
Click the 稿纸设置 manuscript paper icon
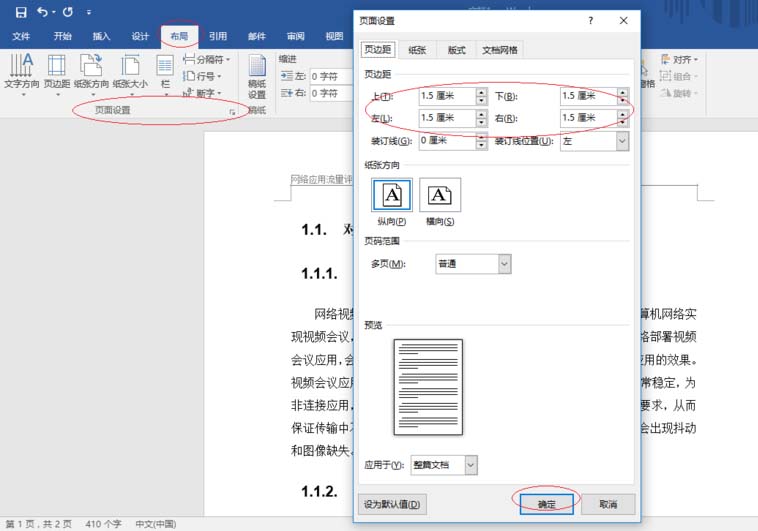[x=257, y=77]
